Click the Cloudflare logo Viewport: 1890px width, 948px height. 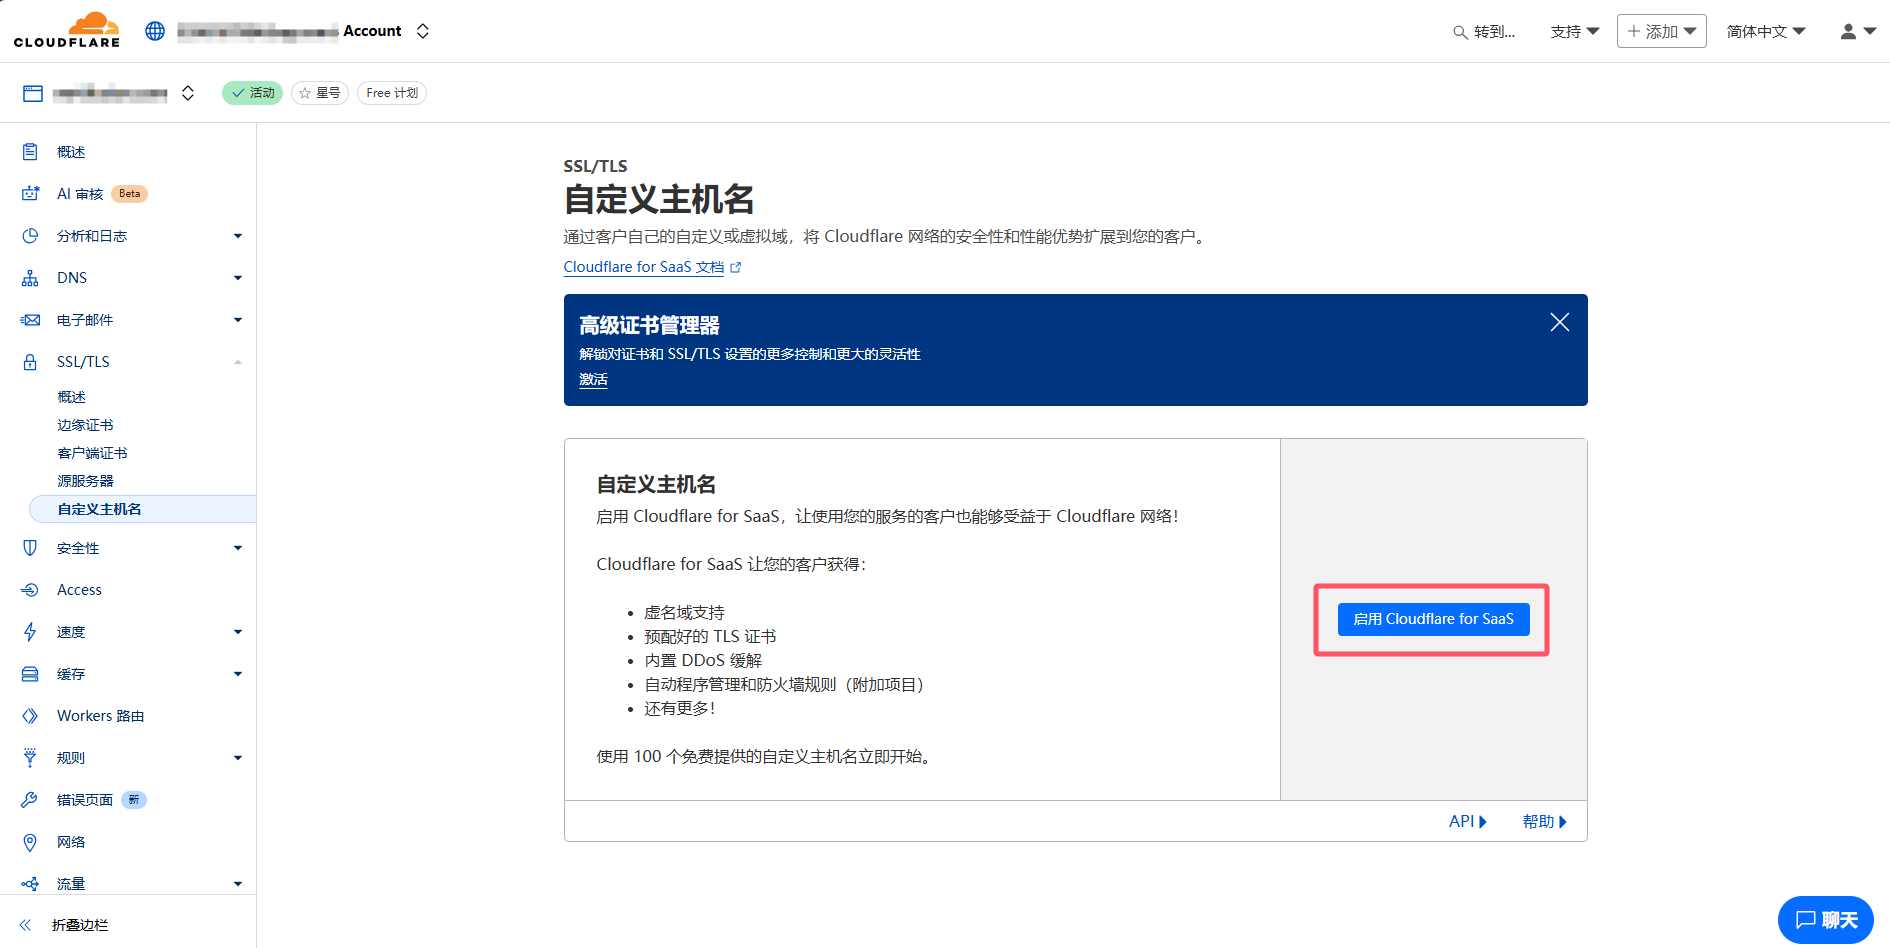[67, 30]
